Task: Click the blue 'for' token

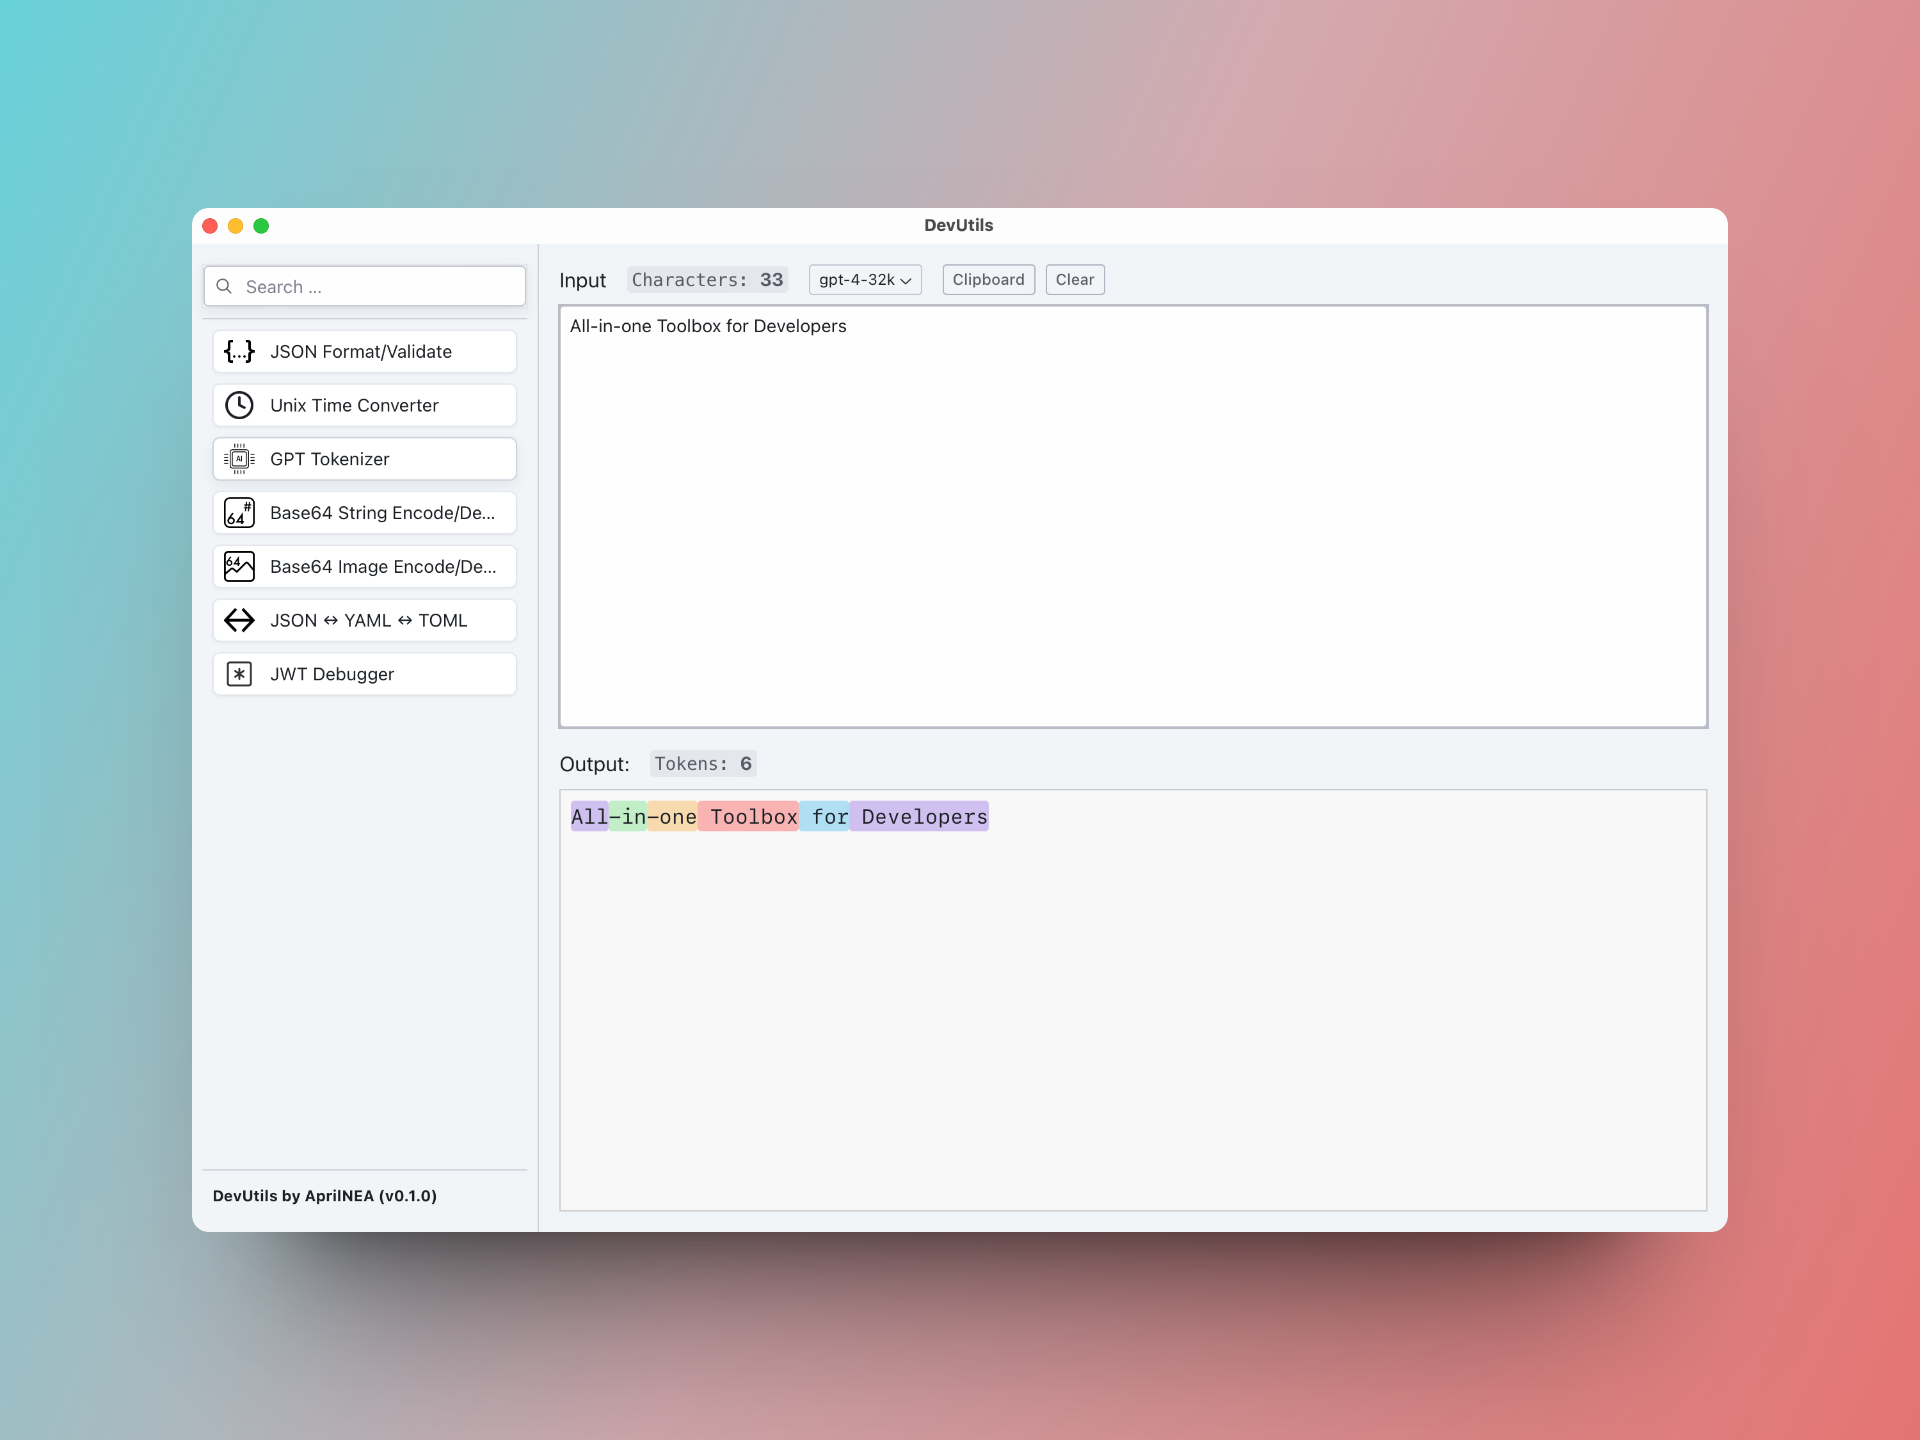Action: point(825,817)
